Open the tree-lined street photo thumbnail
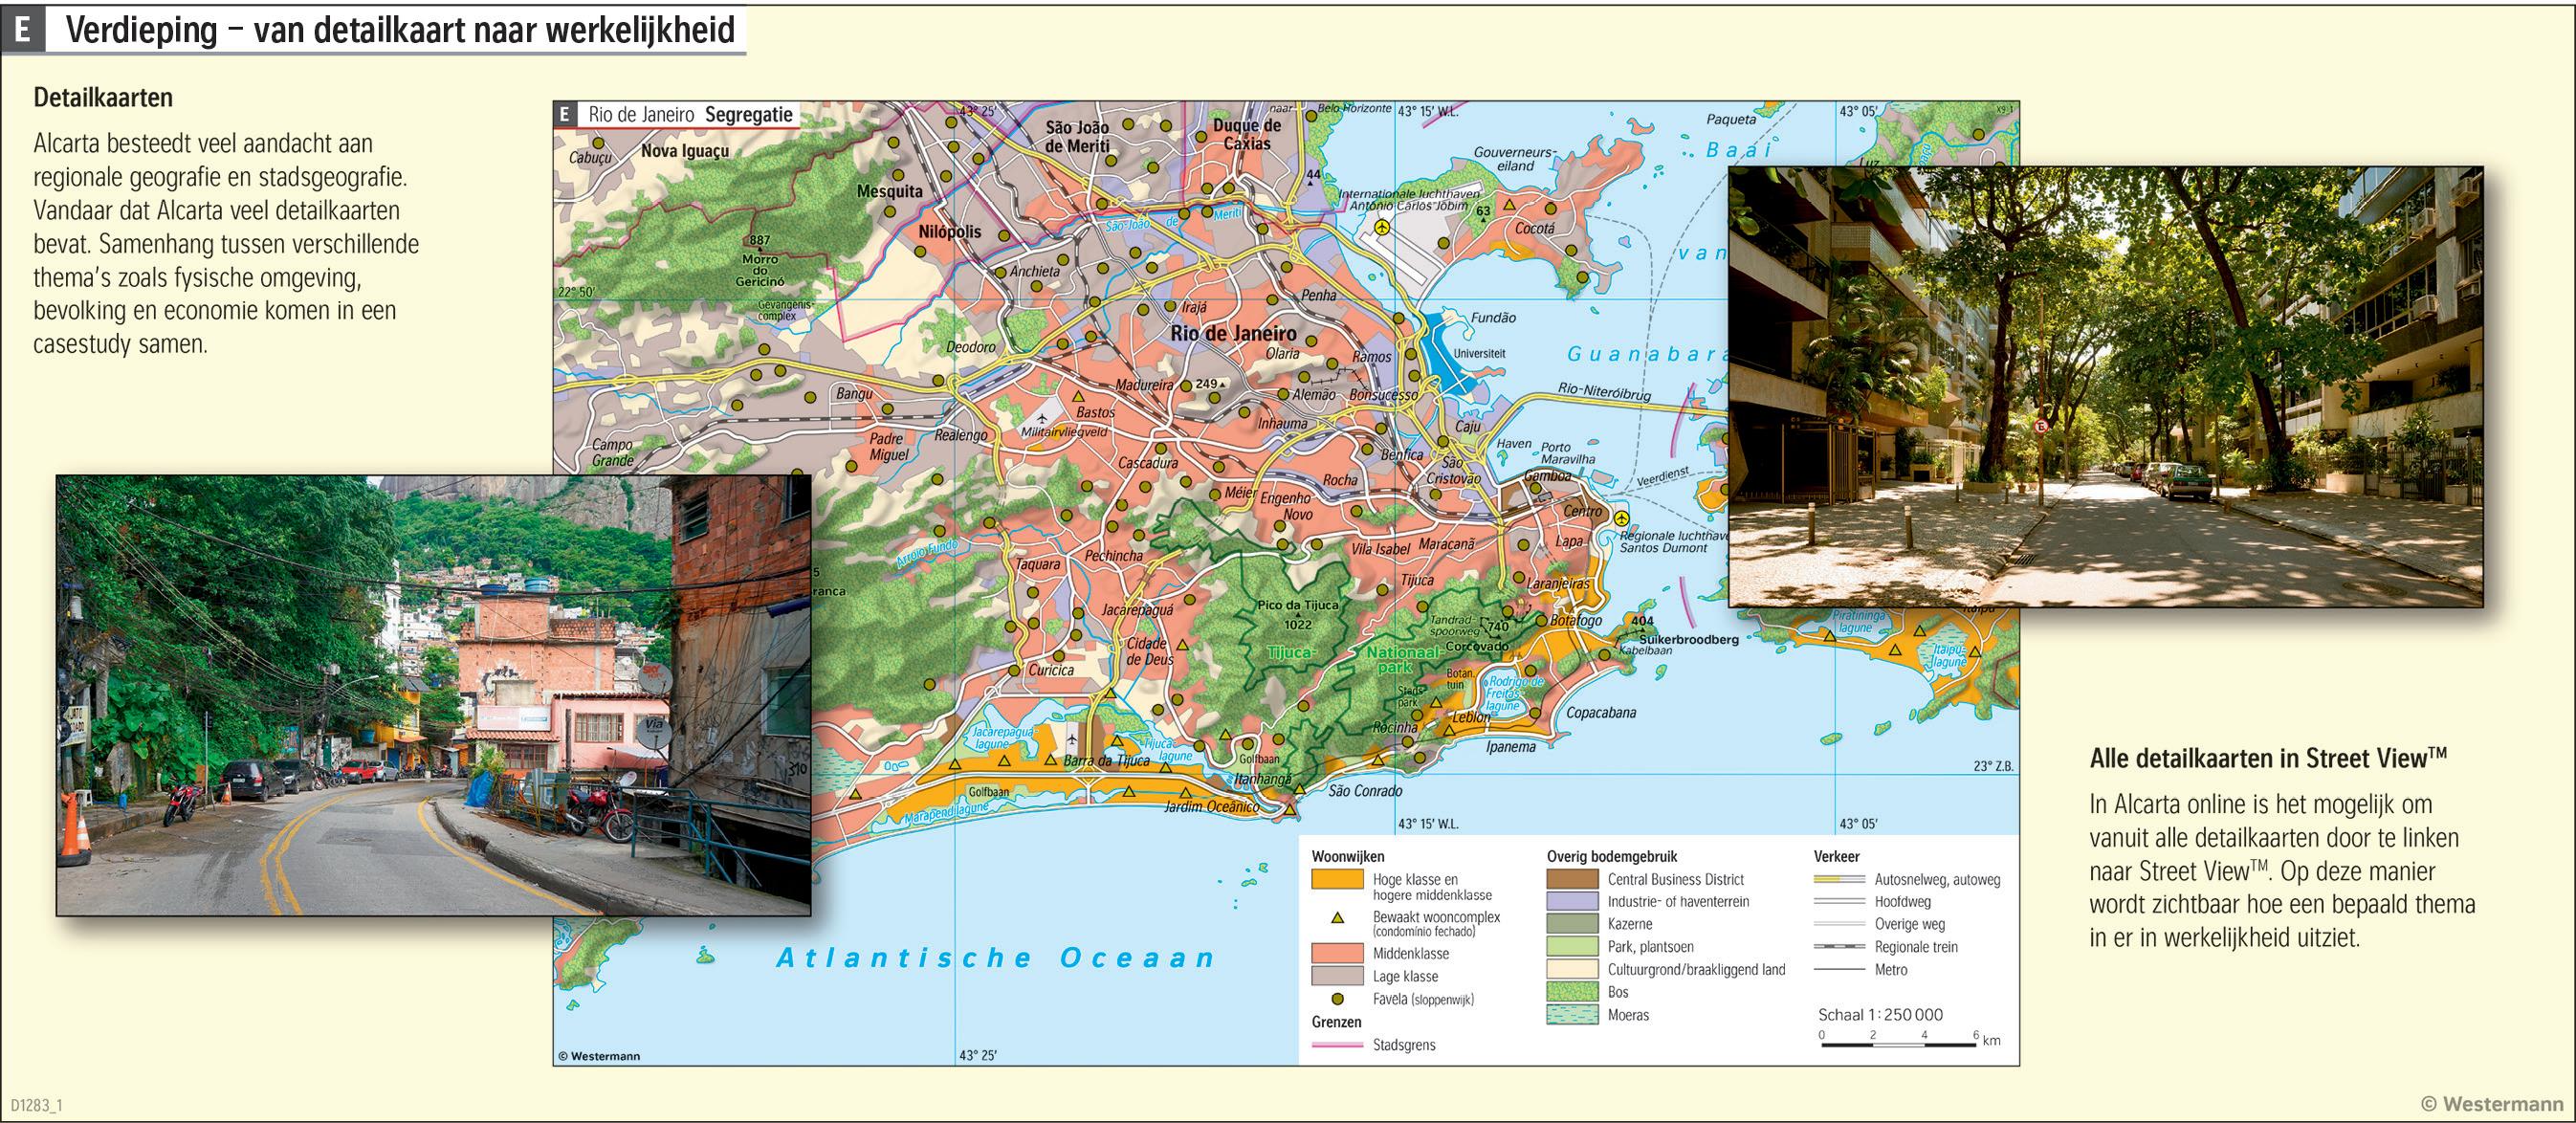The image size is (2576, 1123). tap(2105, 386)
